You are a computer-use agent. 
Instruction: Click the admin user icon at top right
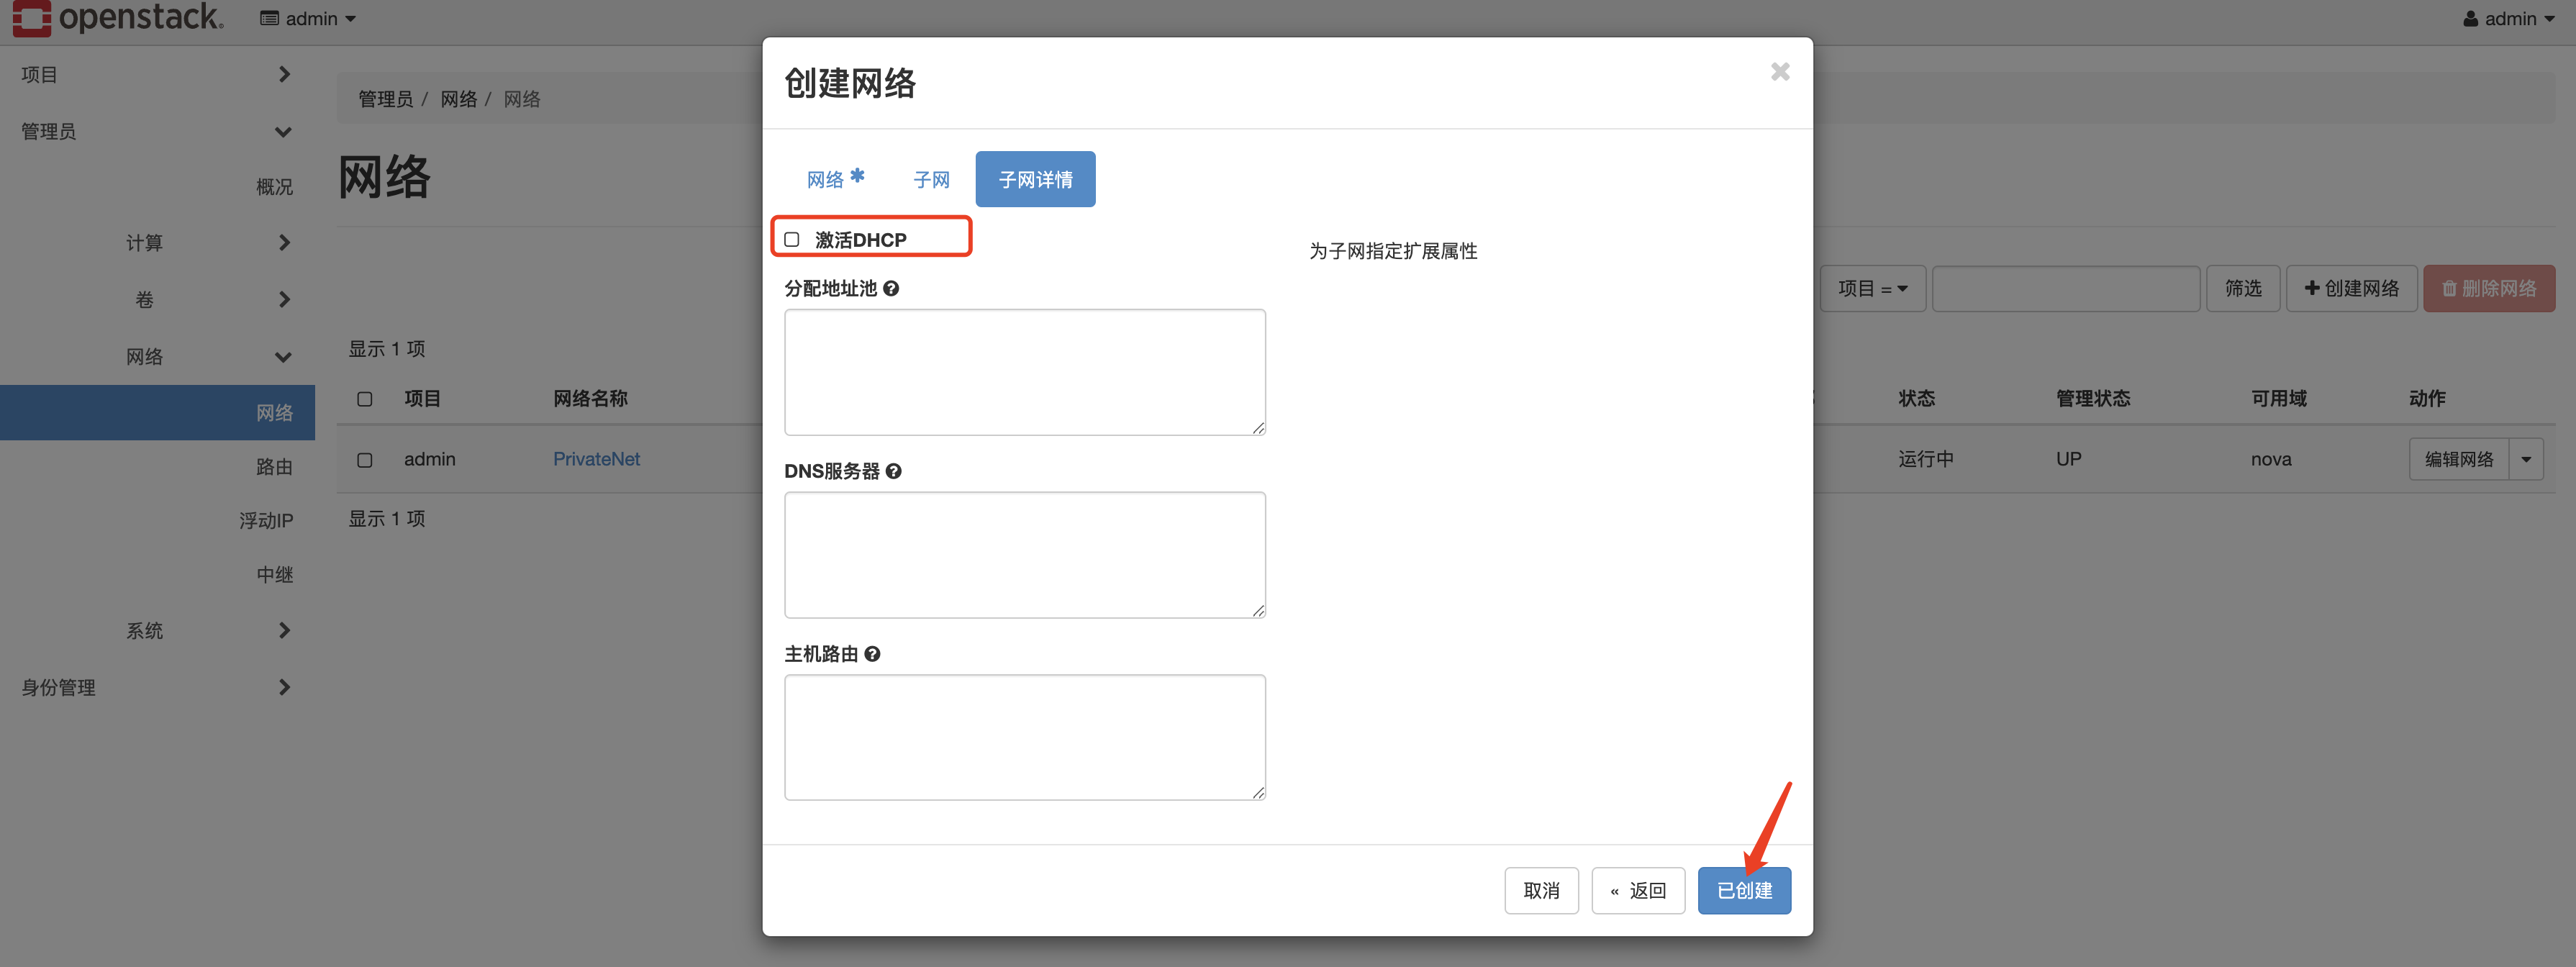coord(2469,18)
